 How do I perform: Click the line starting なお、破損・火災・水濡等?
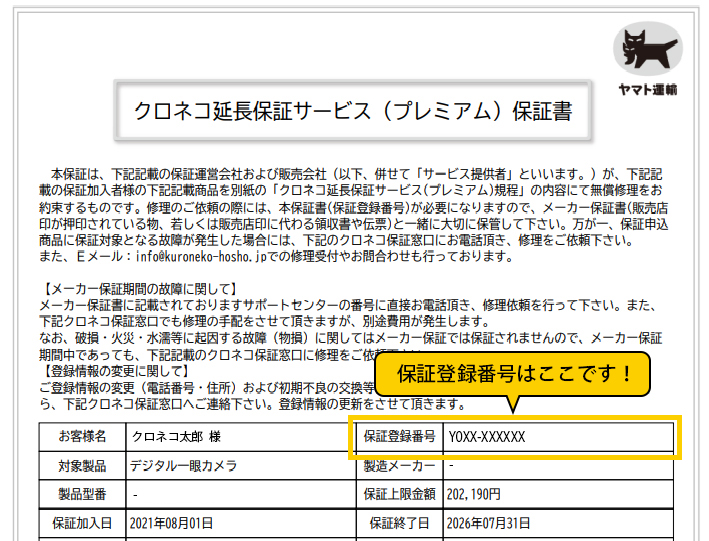[x=350, y=338]
